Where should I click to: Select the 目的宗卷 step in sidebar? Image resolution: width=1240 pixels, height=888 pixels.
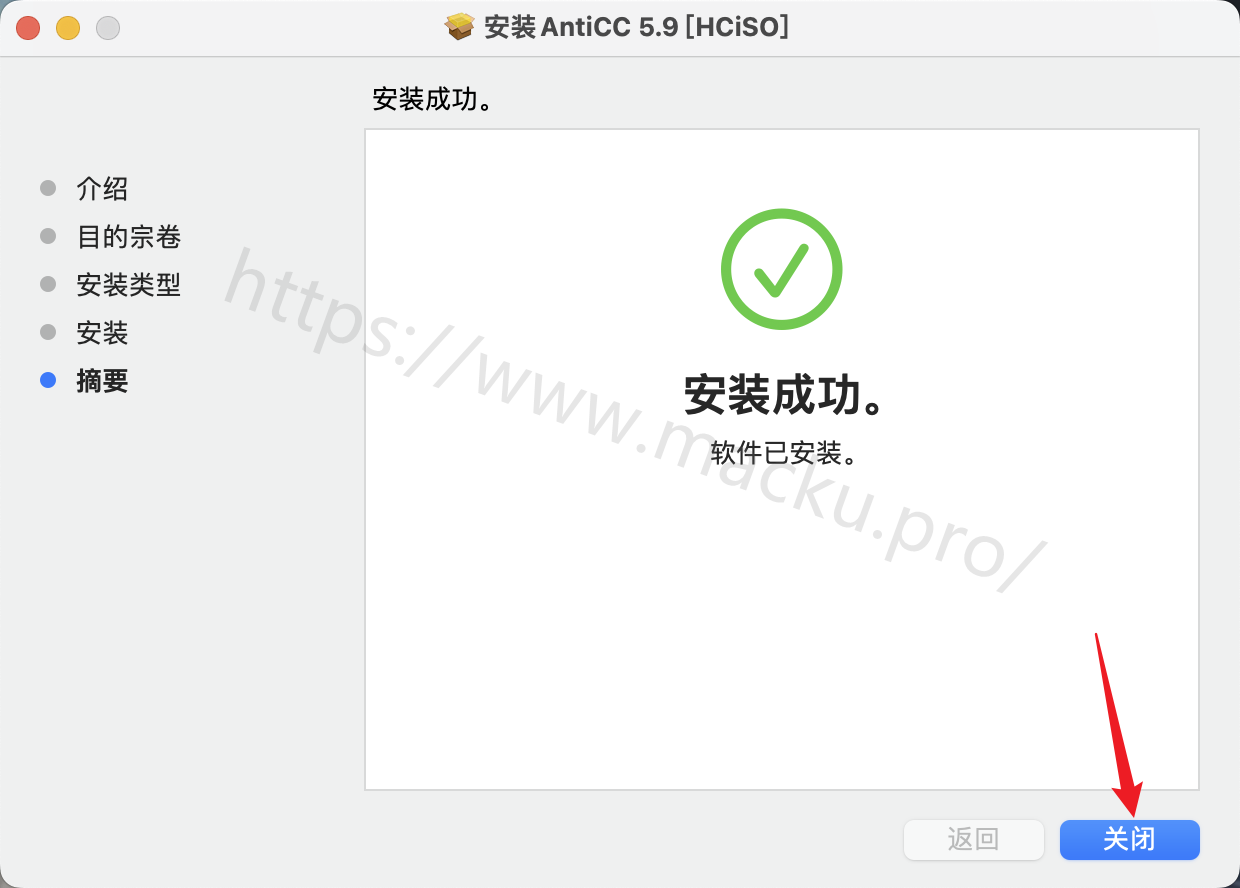[x=129, y=237]
